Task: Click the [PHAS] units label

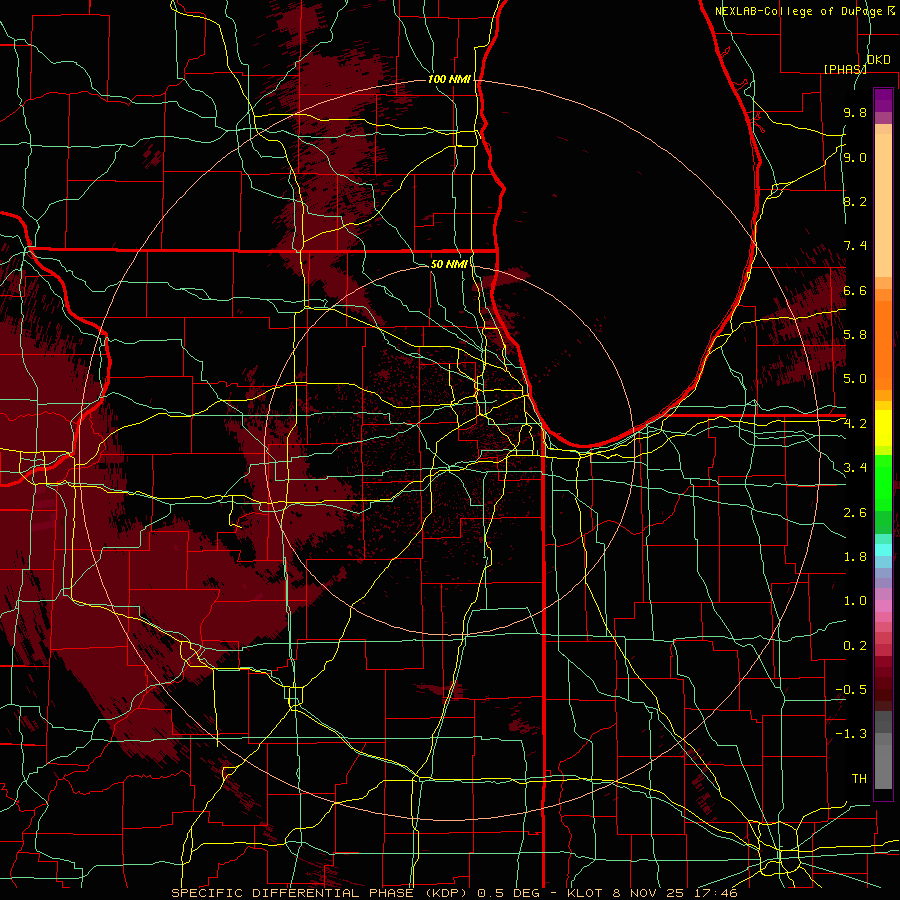Action: point(845,69)
